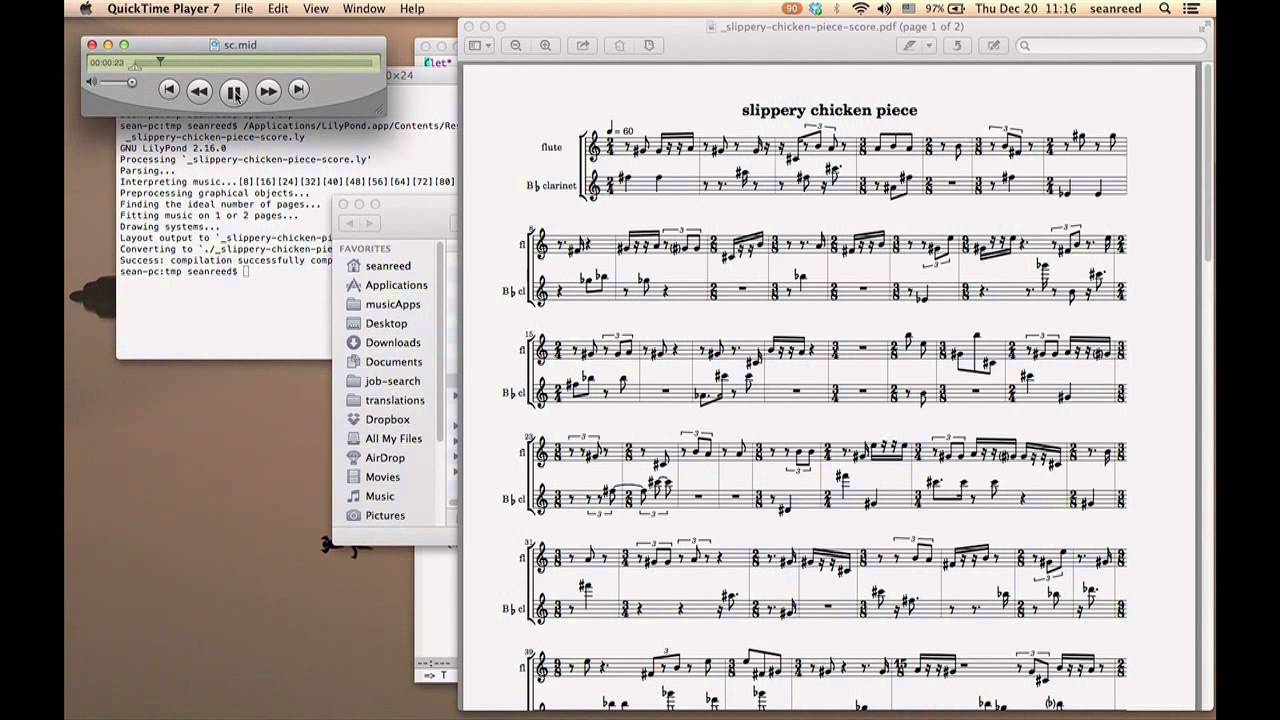Screen dimensions: 1280x720
Task: Click the Music note icon in sidebar
Action: [x=354, y=496]
